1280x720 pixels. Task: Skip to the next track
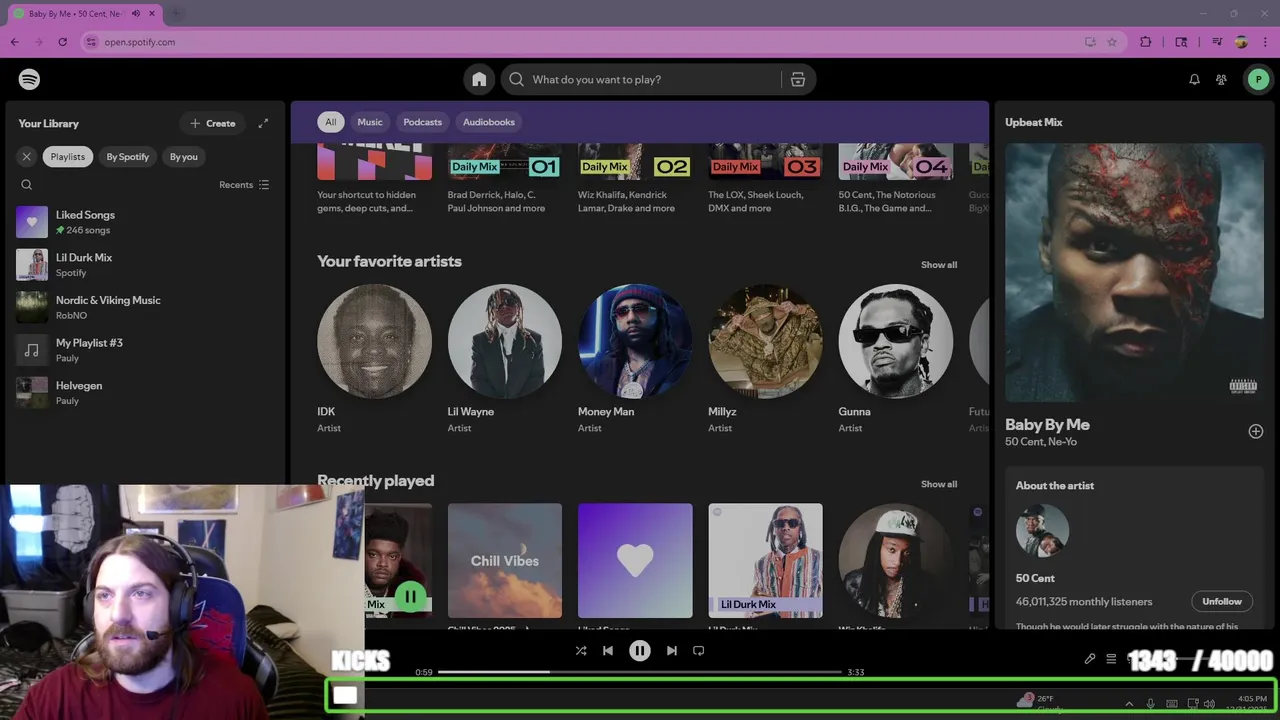[672, 651]
